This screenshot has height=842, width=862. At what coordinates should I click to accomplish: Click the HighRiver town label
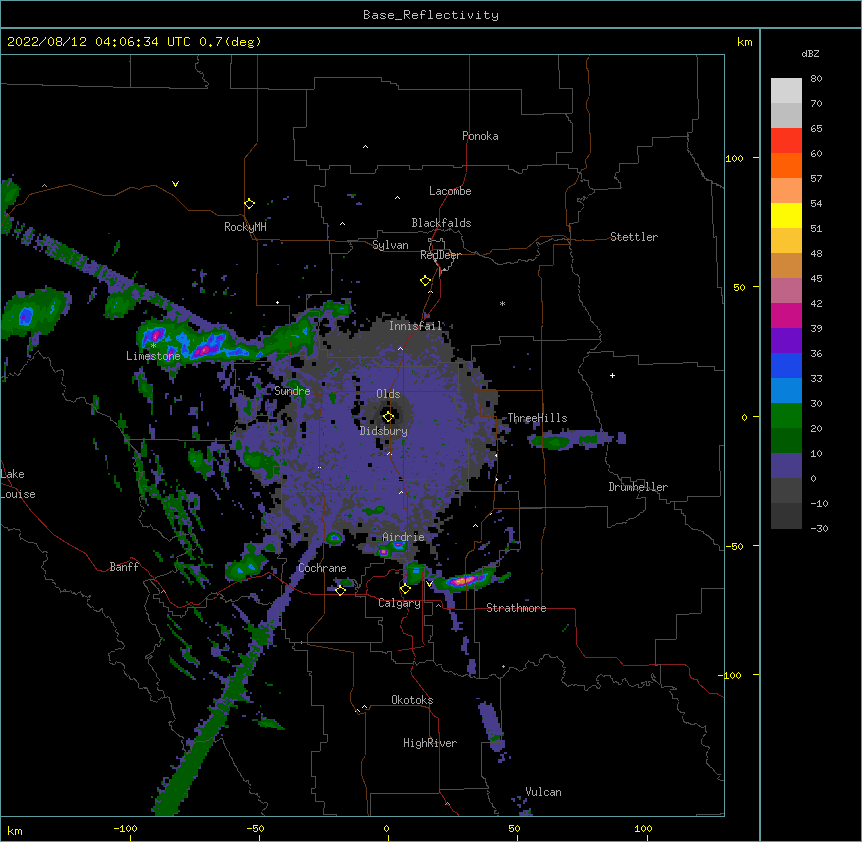(429, 743)
